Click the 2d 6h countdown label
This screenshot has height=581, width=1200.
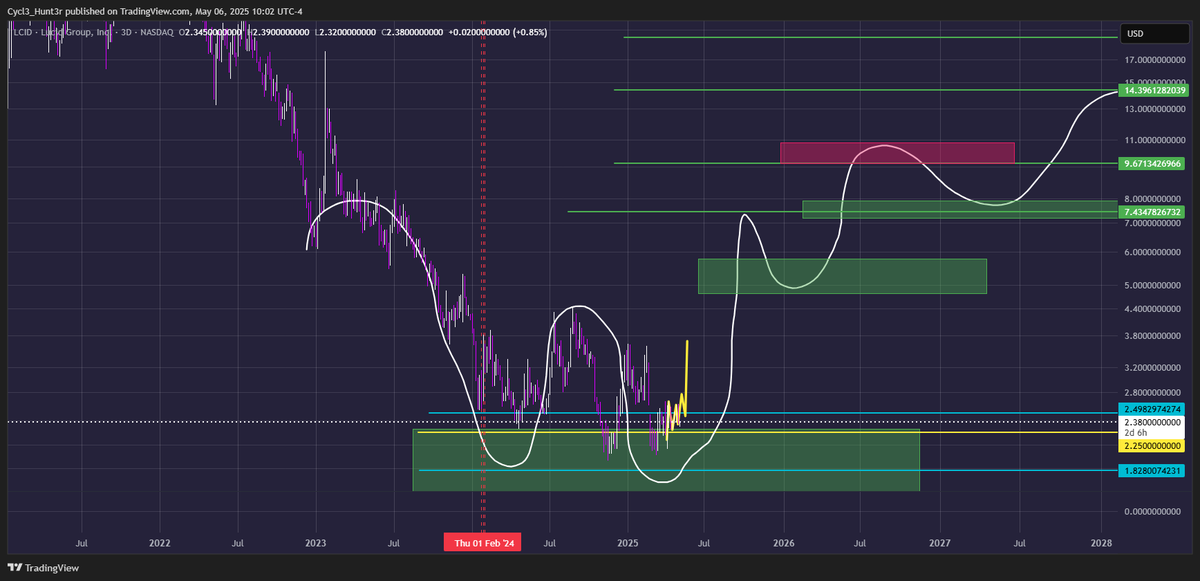(1137, 433)
